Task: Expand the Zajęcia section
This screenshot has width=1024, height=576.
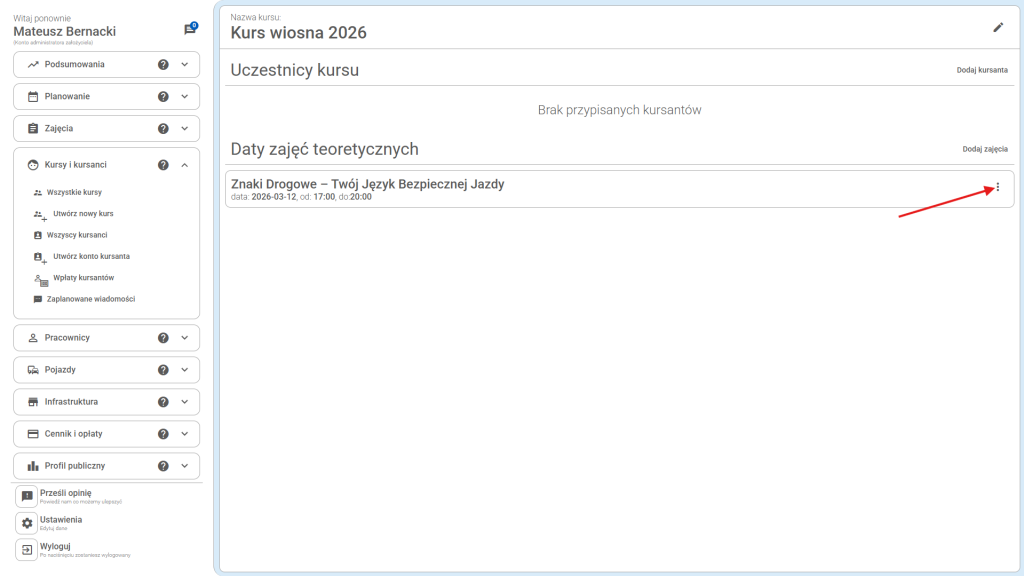Action: pos(184,129)
